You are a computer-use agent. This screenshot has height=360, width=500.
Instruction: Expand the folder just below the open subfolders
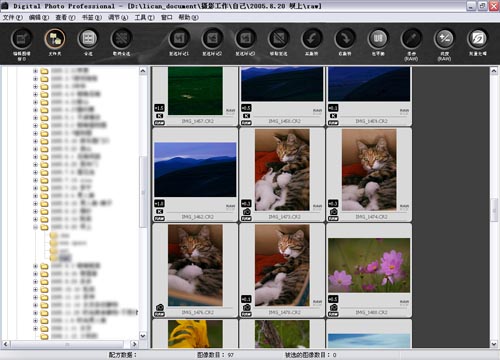tap(35, 266)
